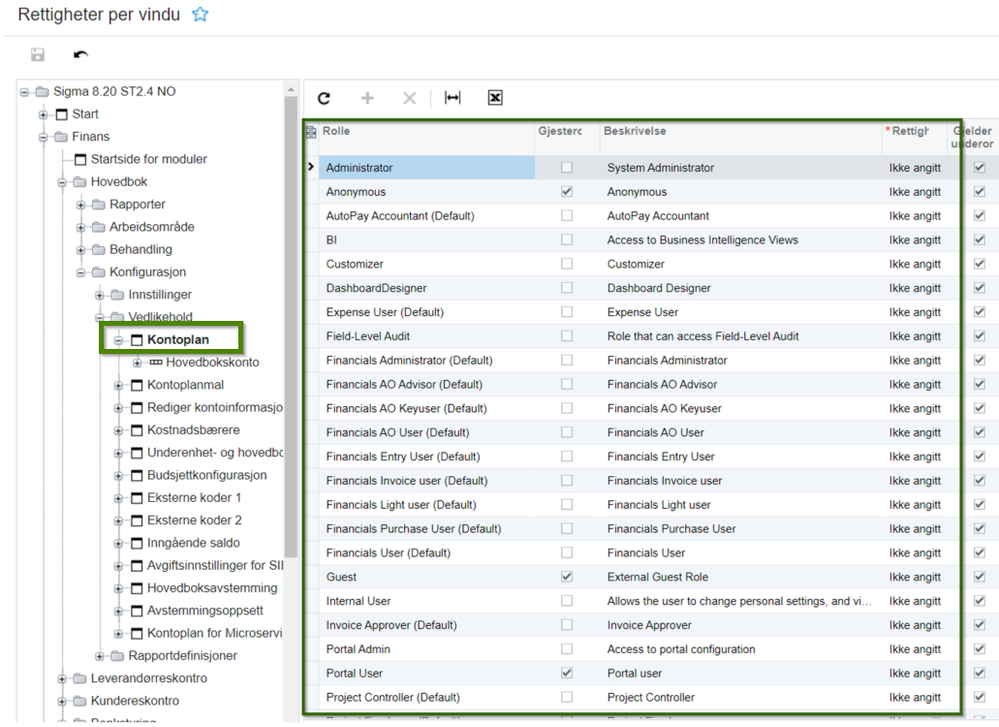999x727 pixels.
Task: Export grid to Excel
Action: [x=495, y=97]
